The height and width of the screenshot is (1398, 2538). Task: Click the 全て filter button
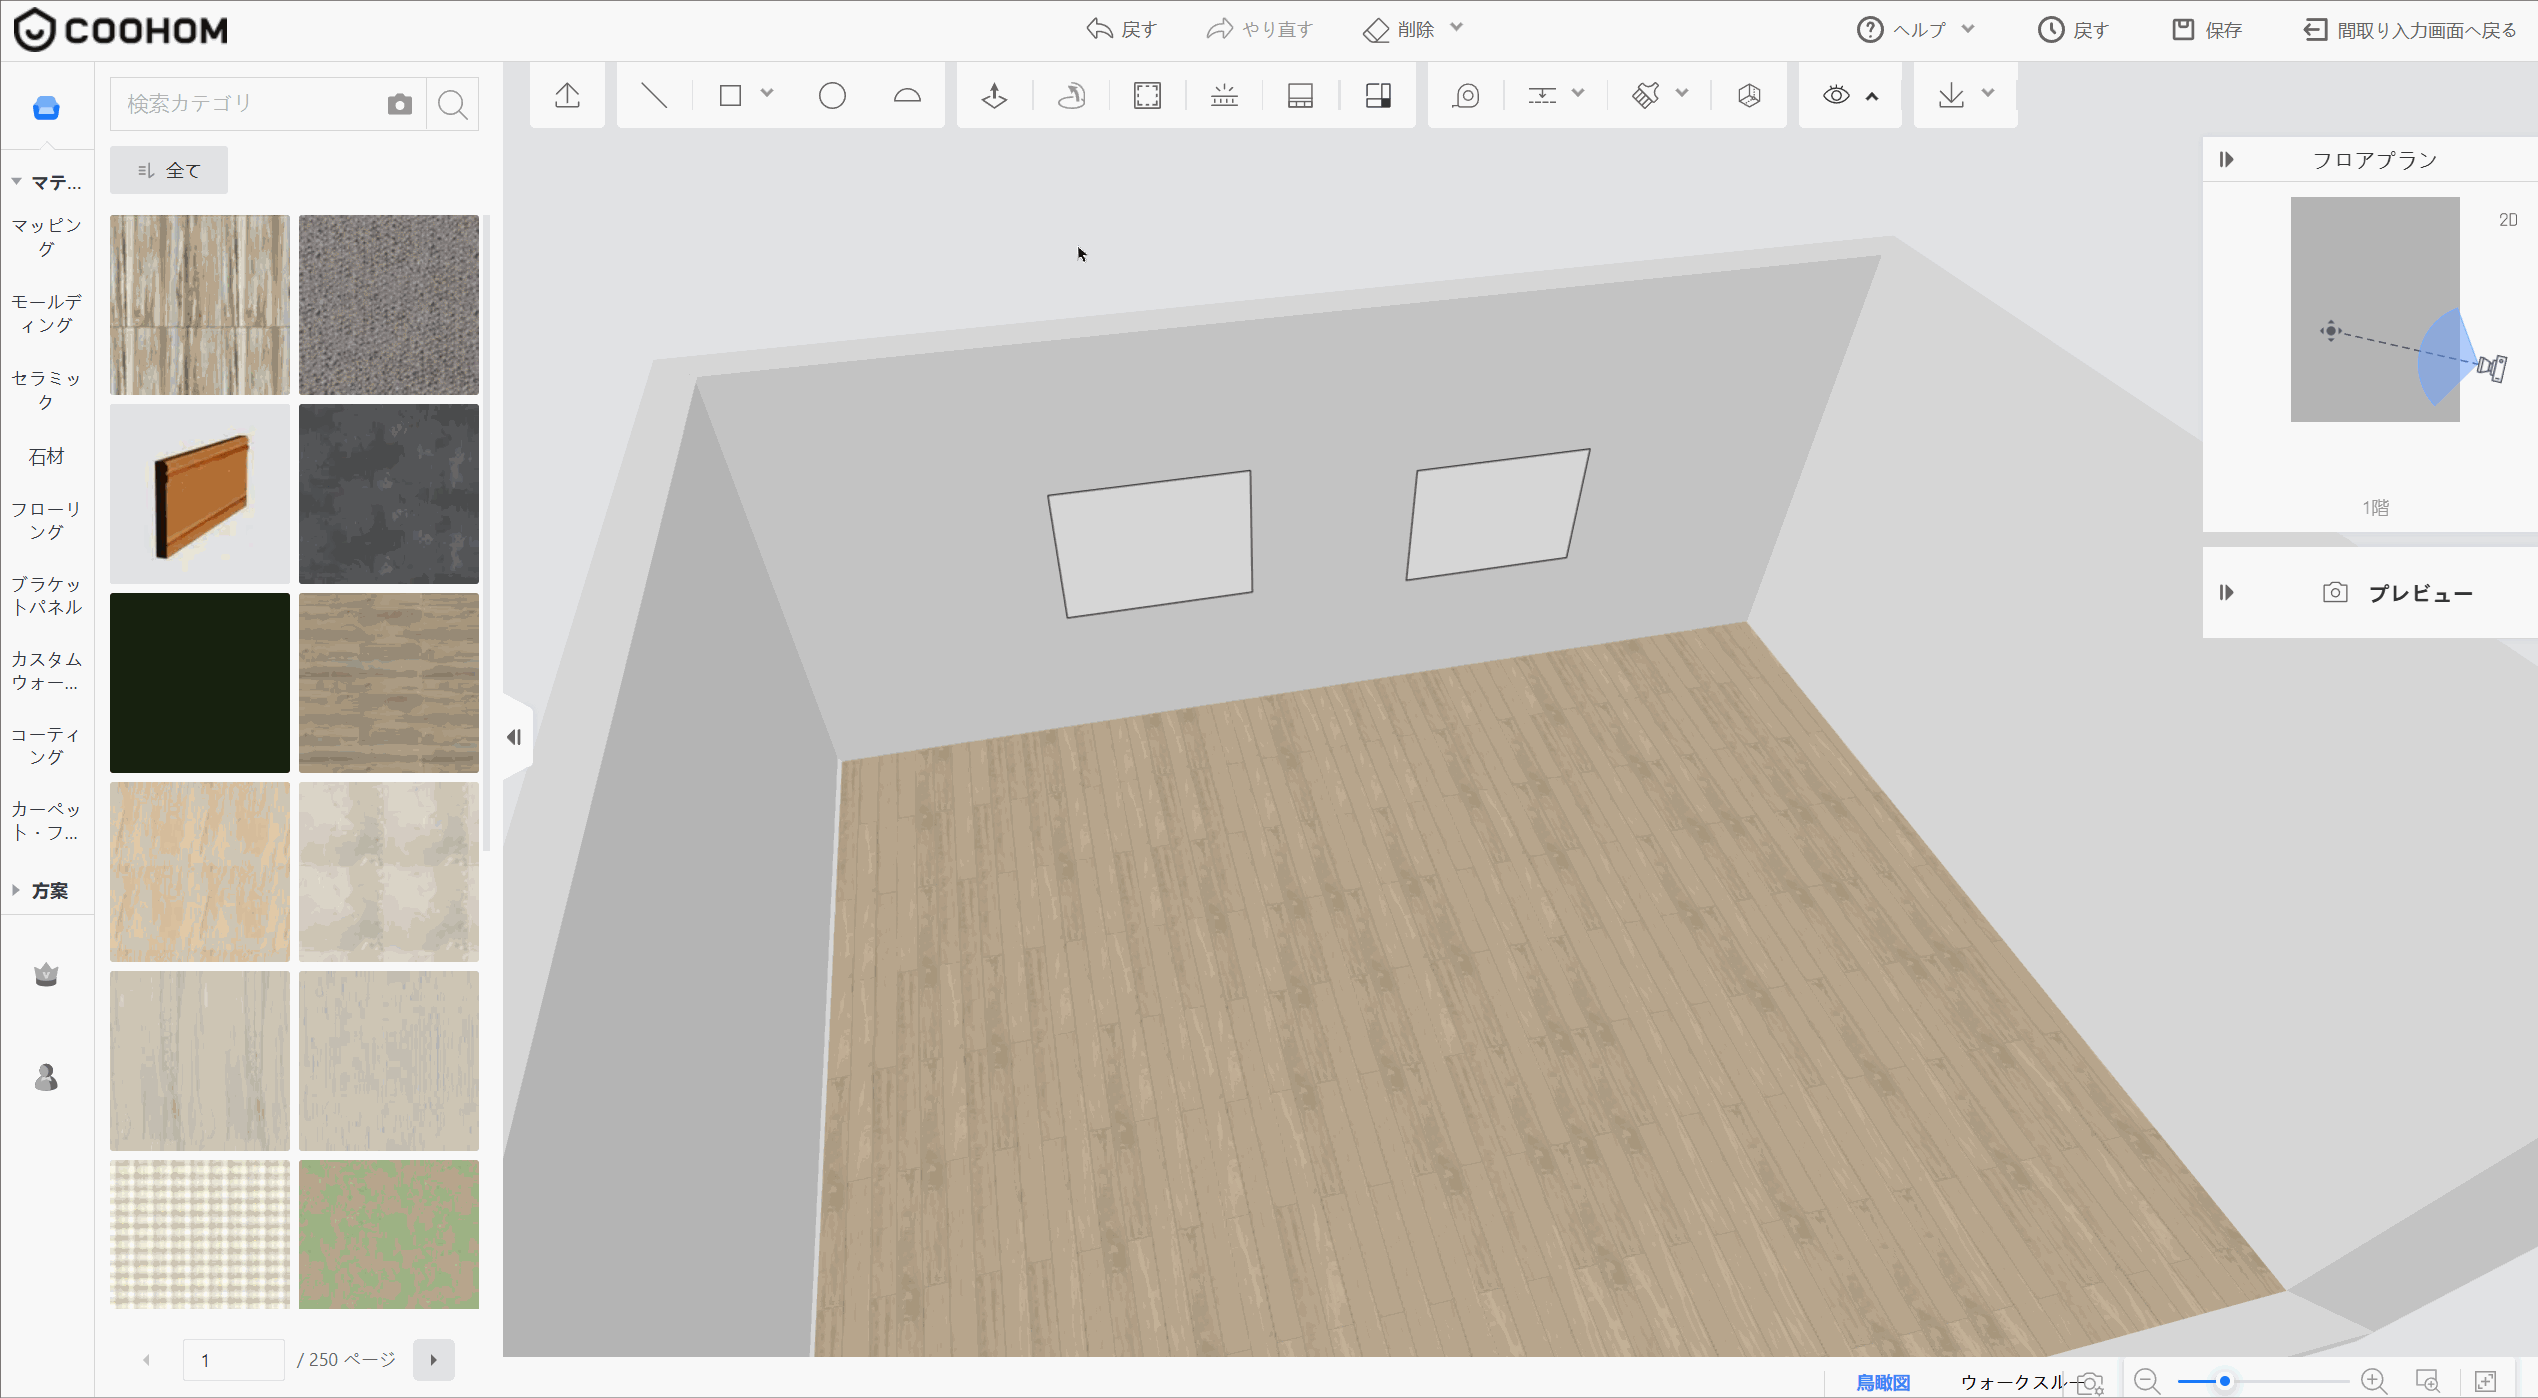coord(169,170)
